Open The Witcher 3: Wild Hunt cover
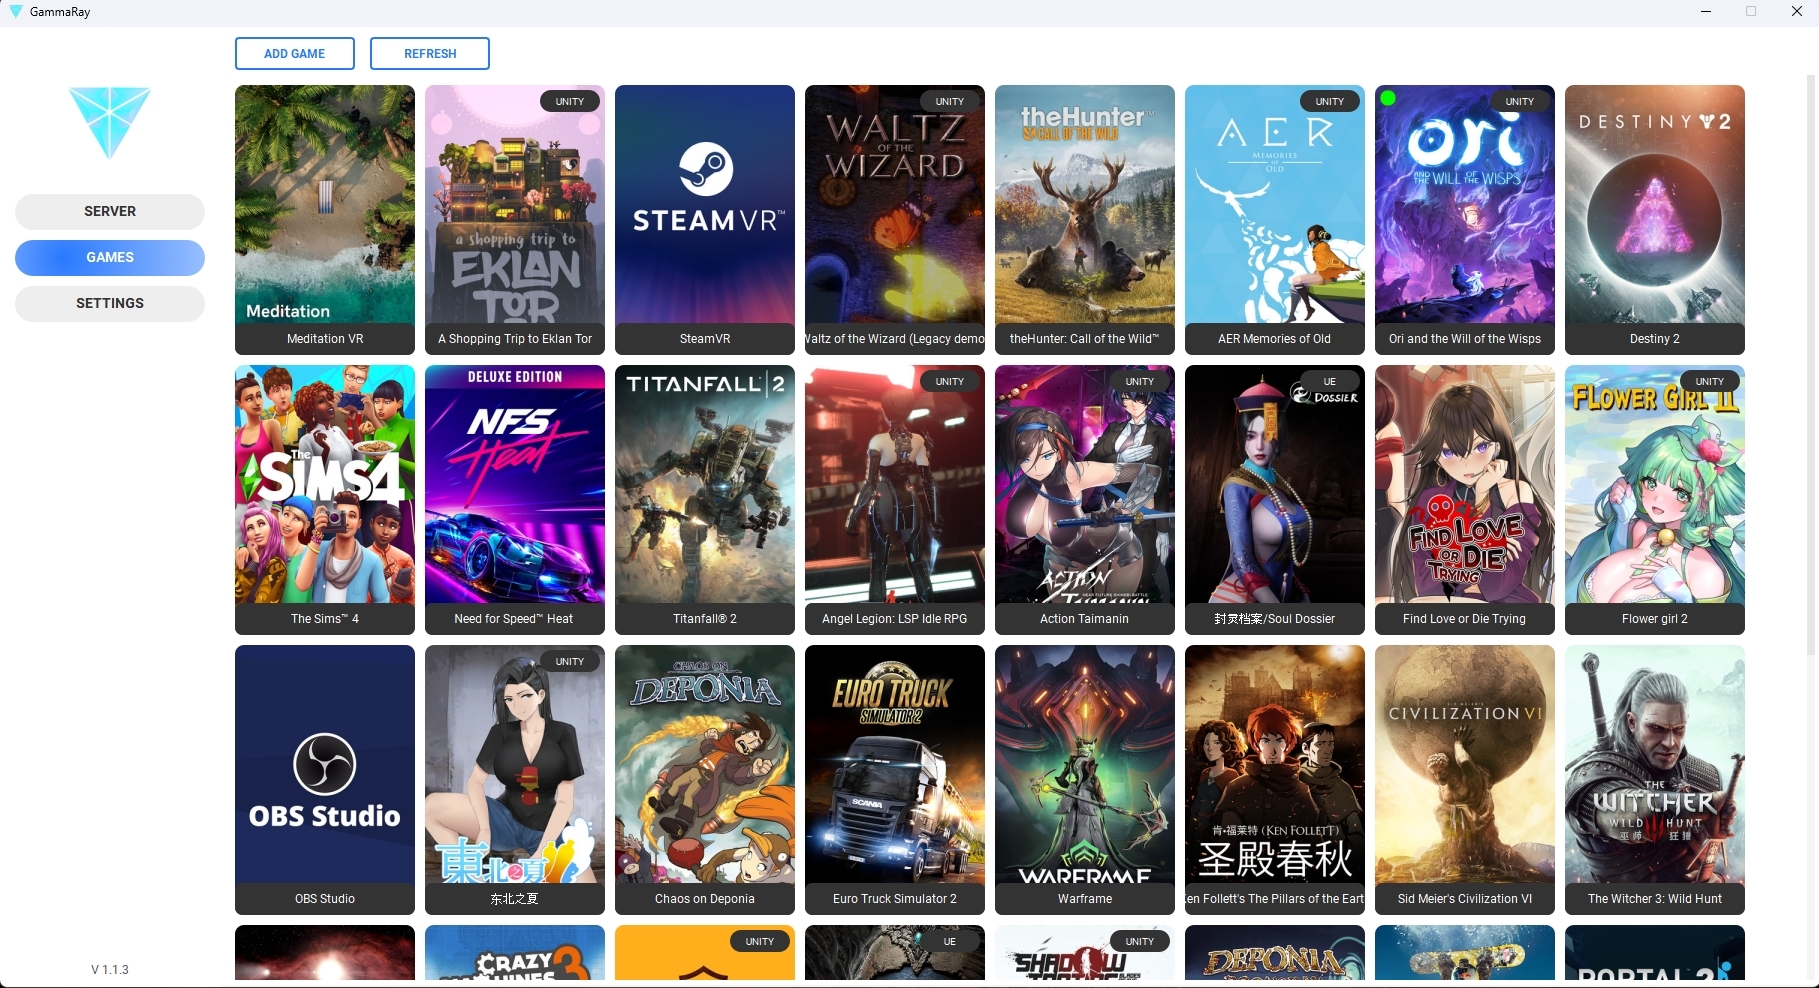This screenshot has height=988, width=1819. click(x=1654, y=765)
